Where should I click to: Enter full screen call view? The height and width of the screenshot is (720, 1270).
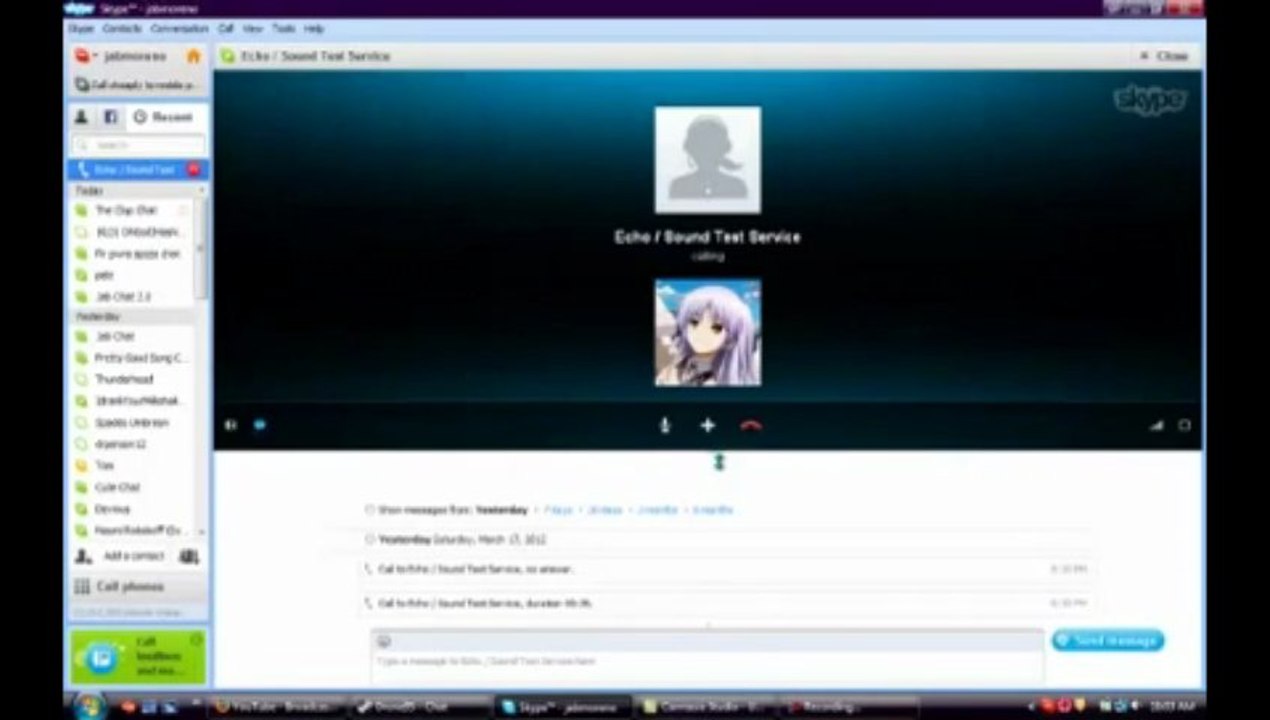tap(1184, 425)
